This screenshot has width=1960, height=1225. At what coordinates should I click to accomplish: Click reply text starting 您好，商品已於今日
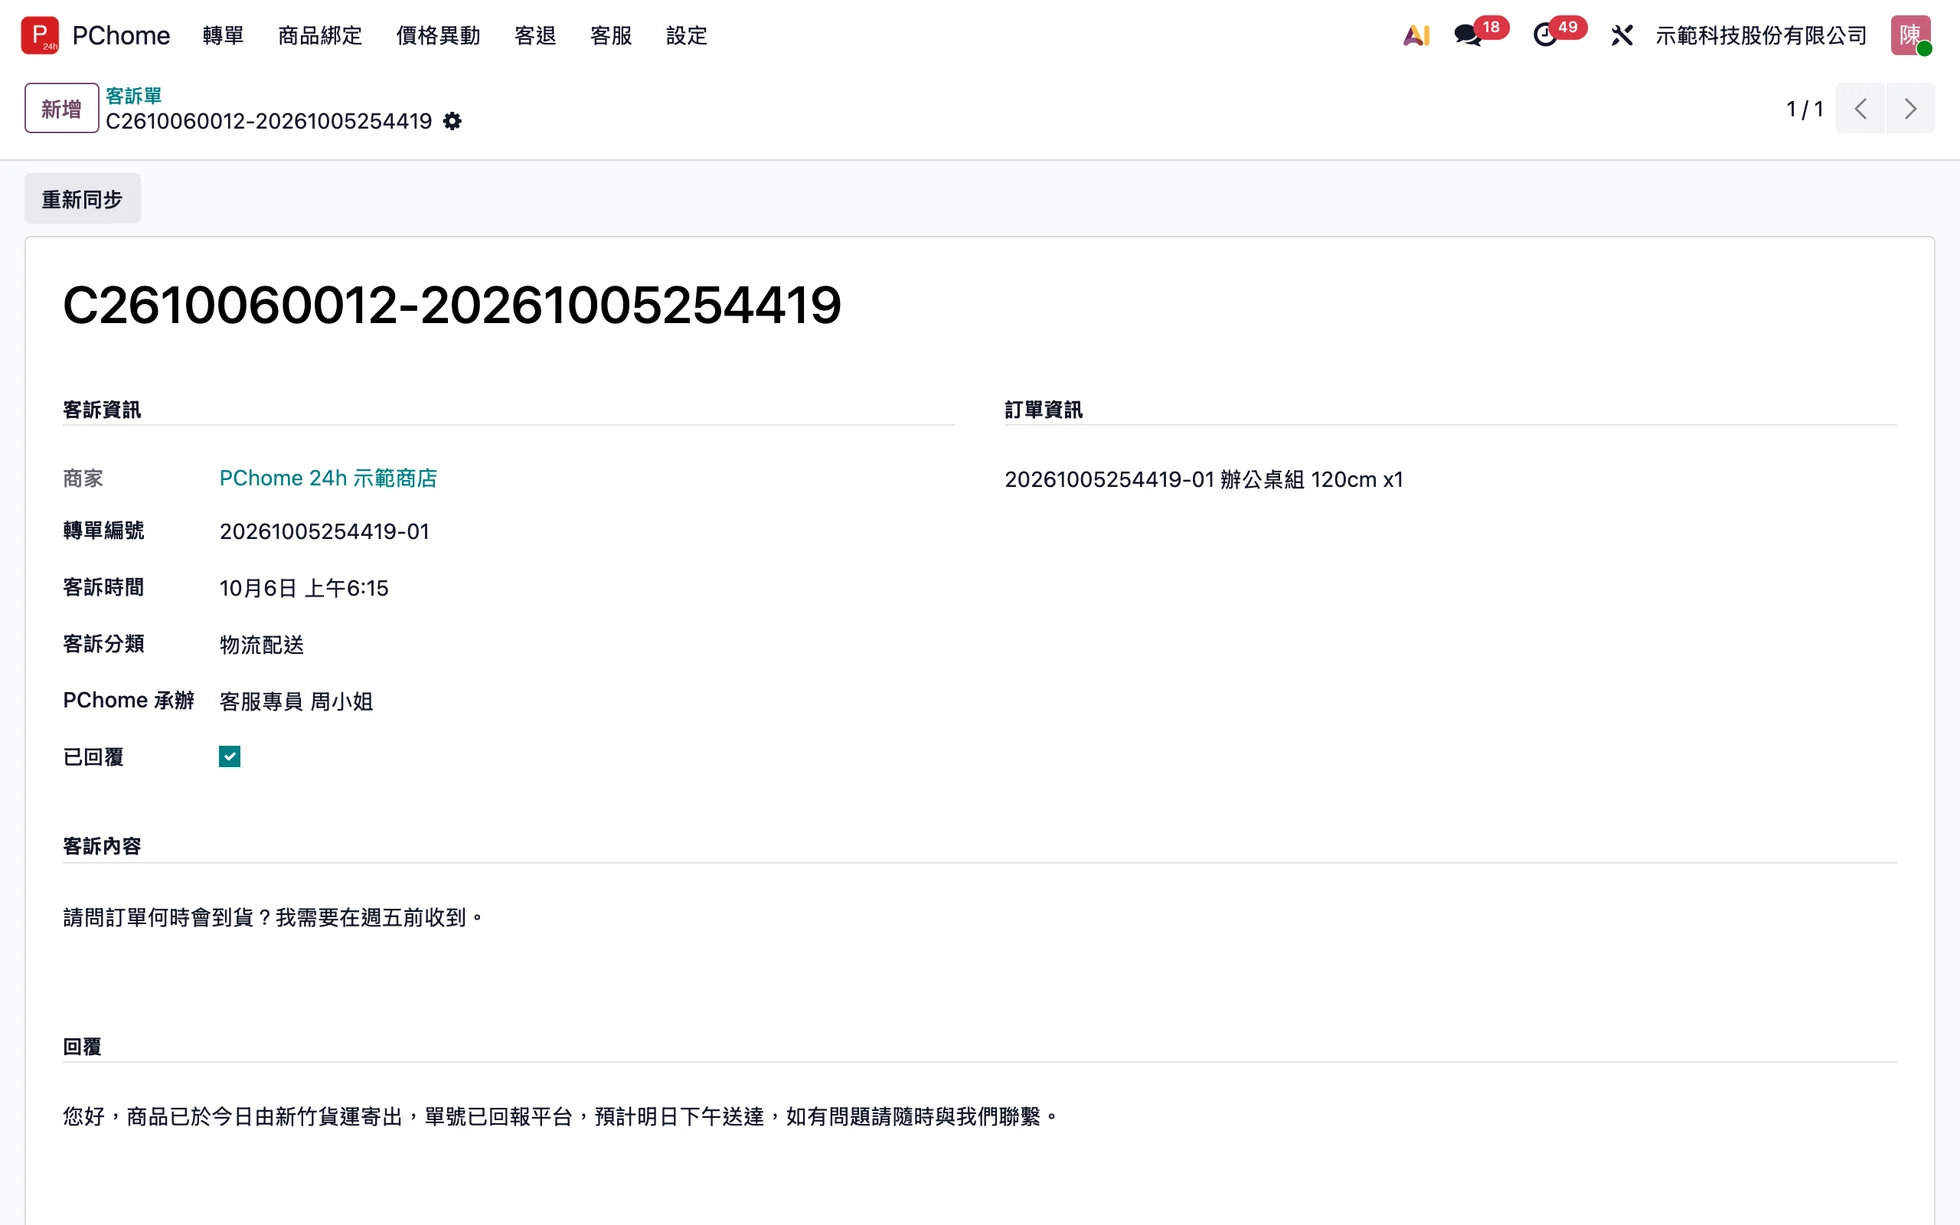(x=561, y=1116)
